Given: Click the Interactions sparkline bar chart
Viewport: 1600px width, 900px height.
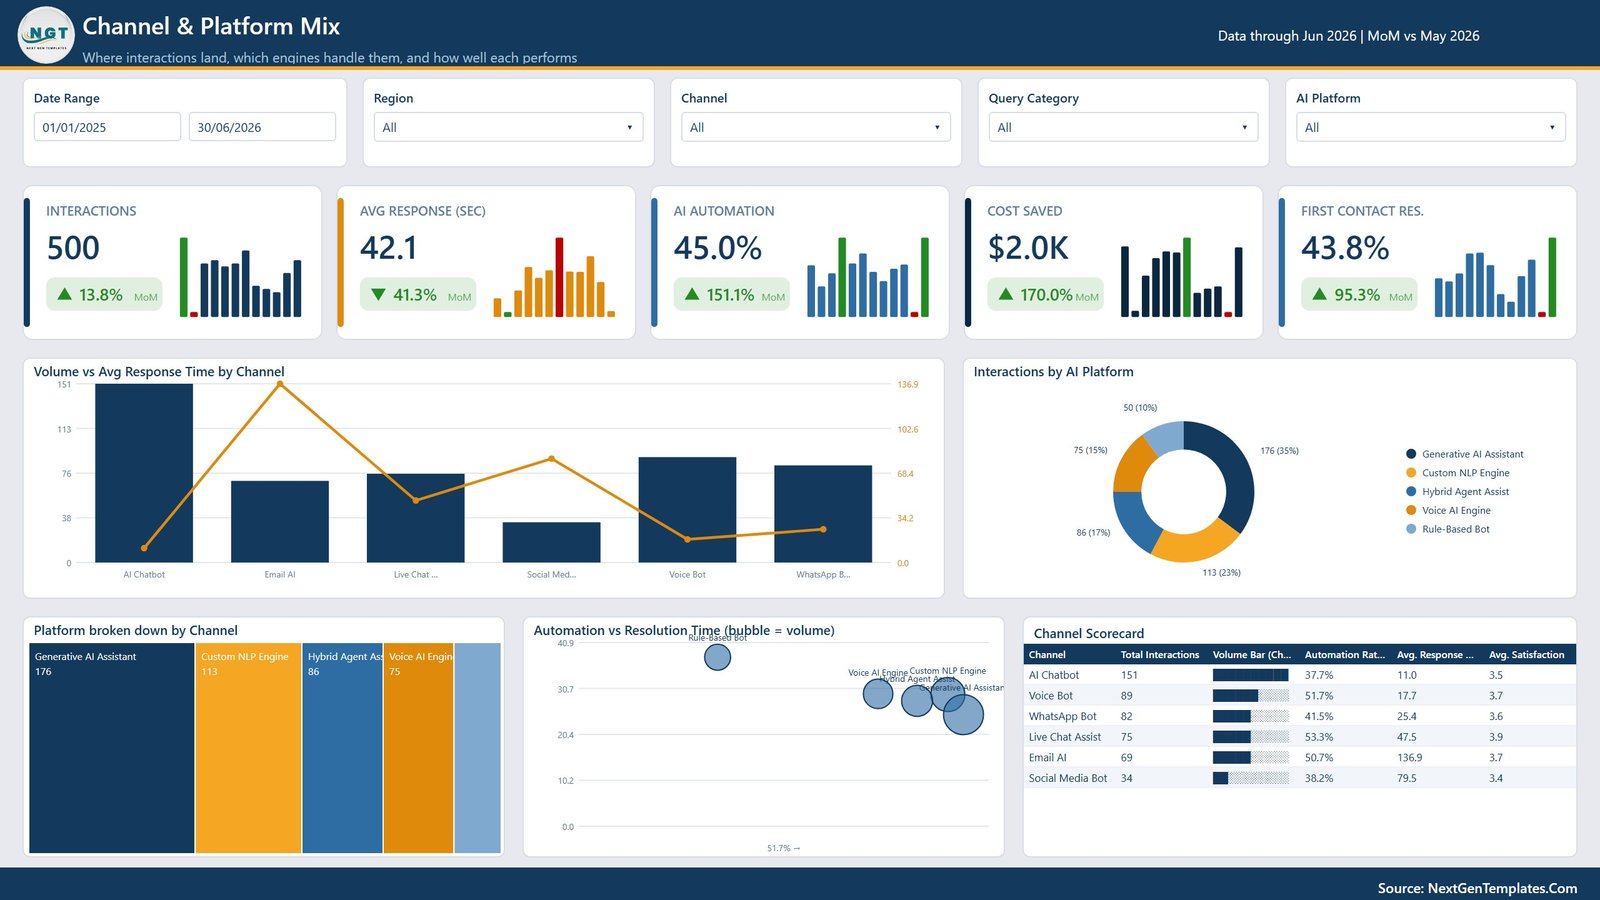Looking at the screenshot, I should point(241,277).
